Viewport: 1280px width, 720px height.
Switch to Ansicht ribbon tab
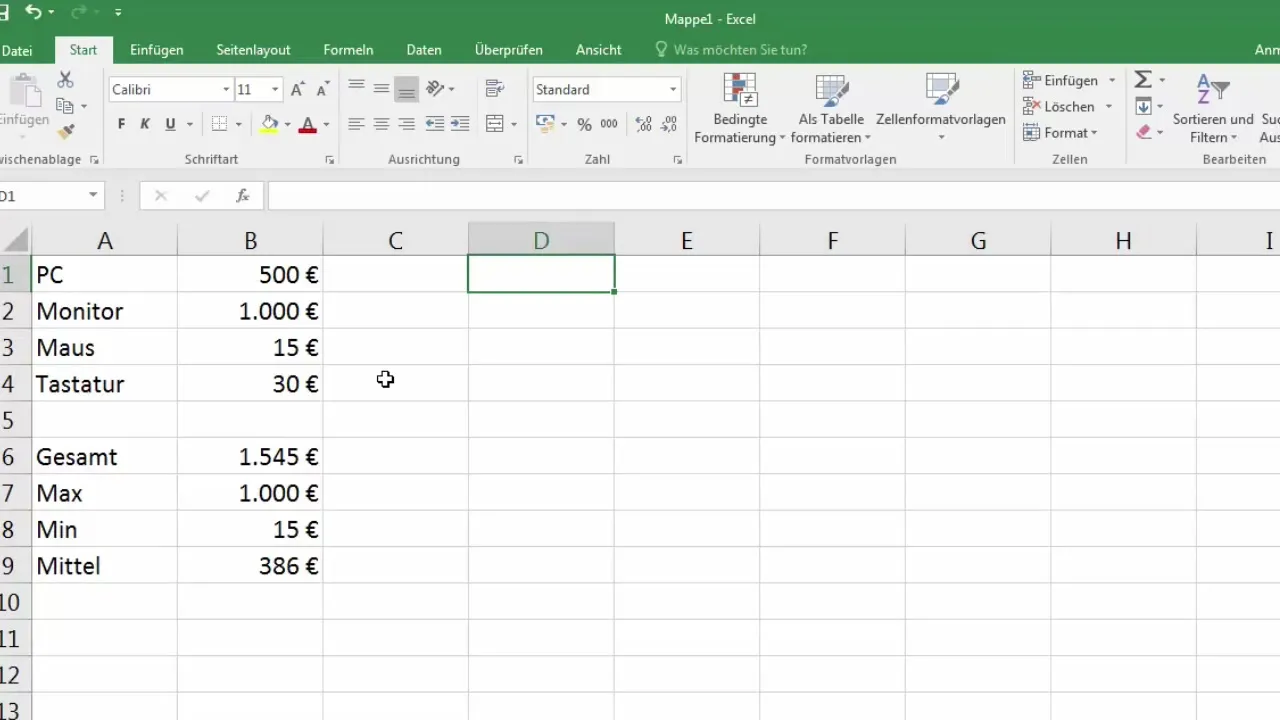tap(598, 49)
